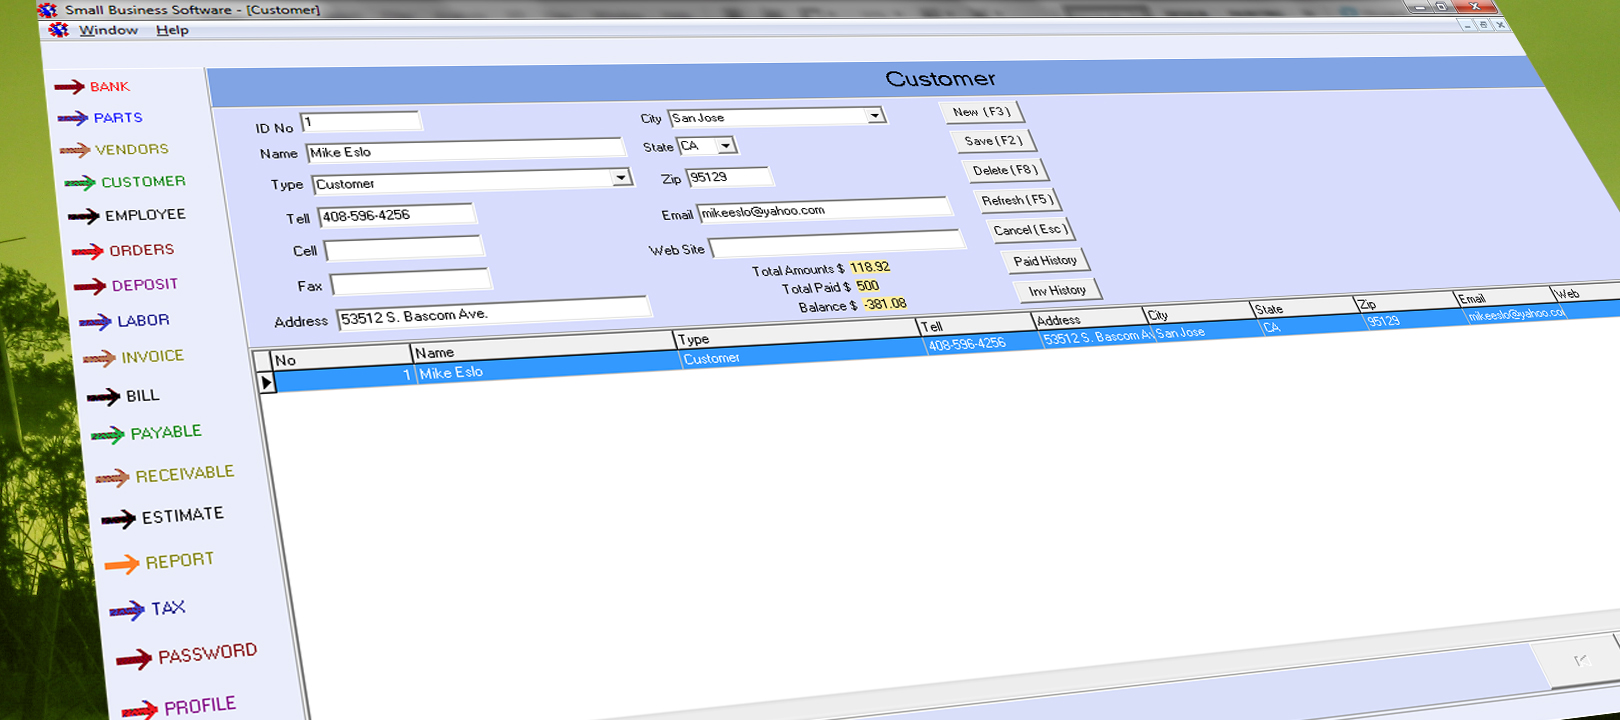Click the Email input field
The image size is (1620, 720).
(823, 210)
